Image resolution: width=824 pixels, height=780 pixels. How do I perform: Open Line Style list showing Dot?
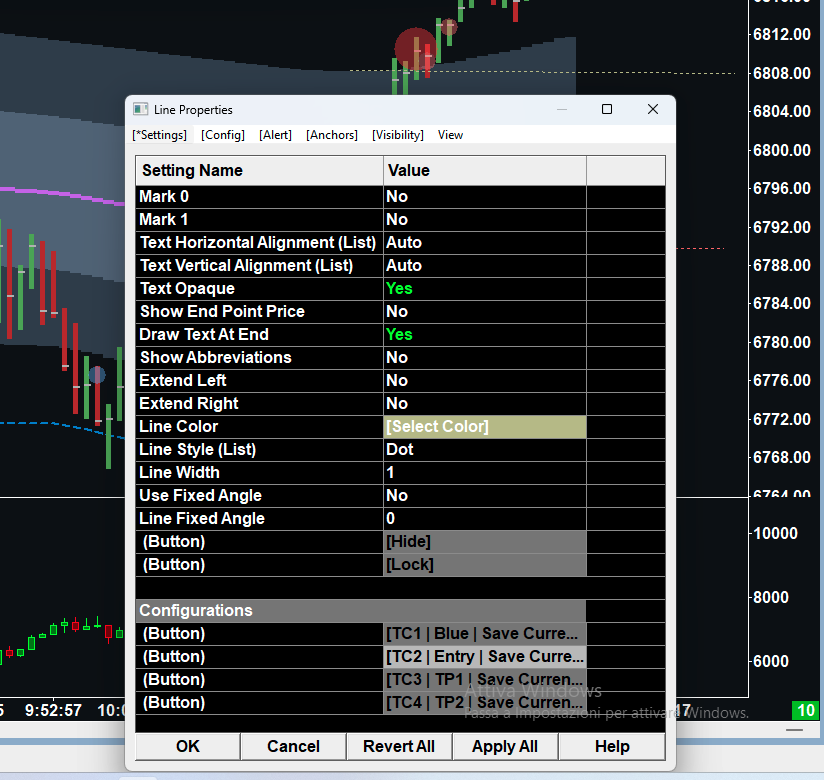click(x=485, y=450)
